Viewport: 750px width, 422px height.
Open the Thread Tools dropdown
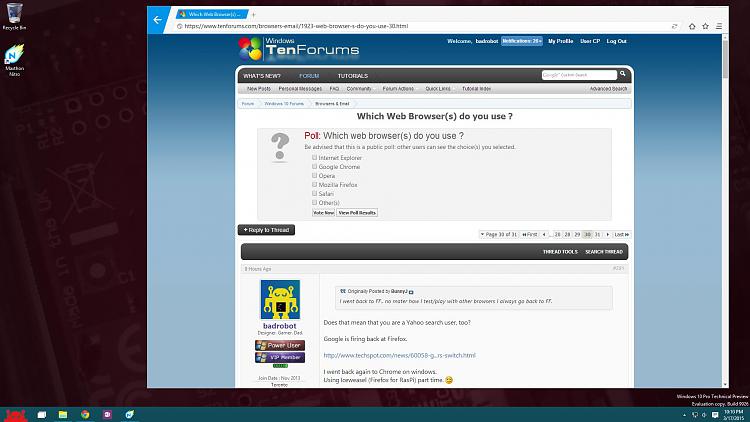coord(560,252)
